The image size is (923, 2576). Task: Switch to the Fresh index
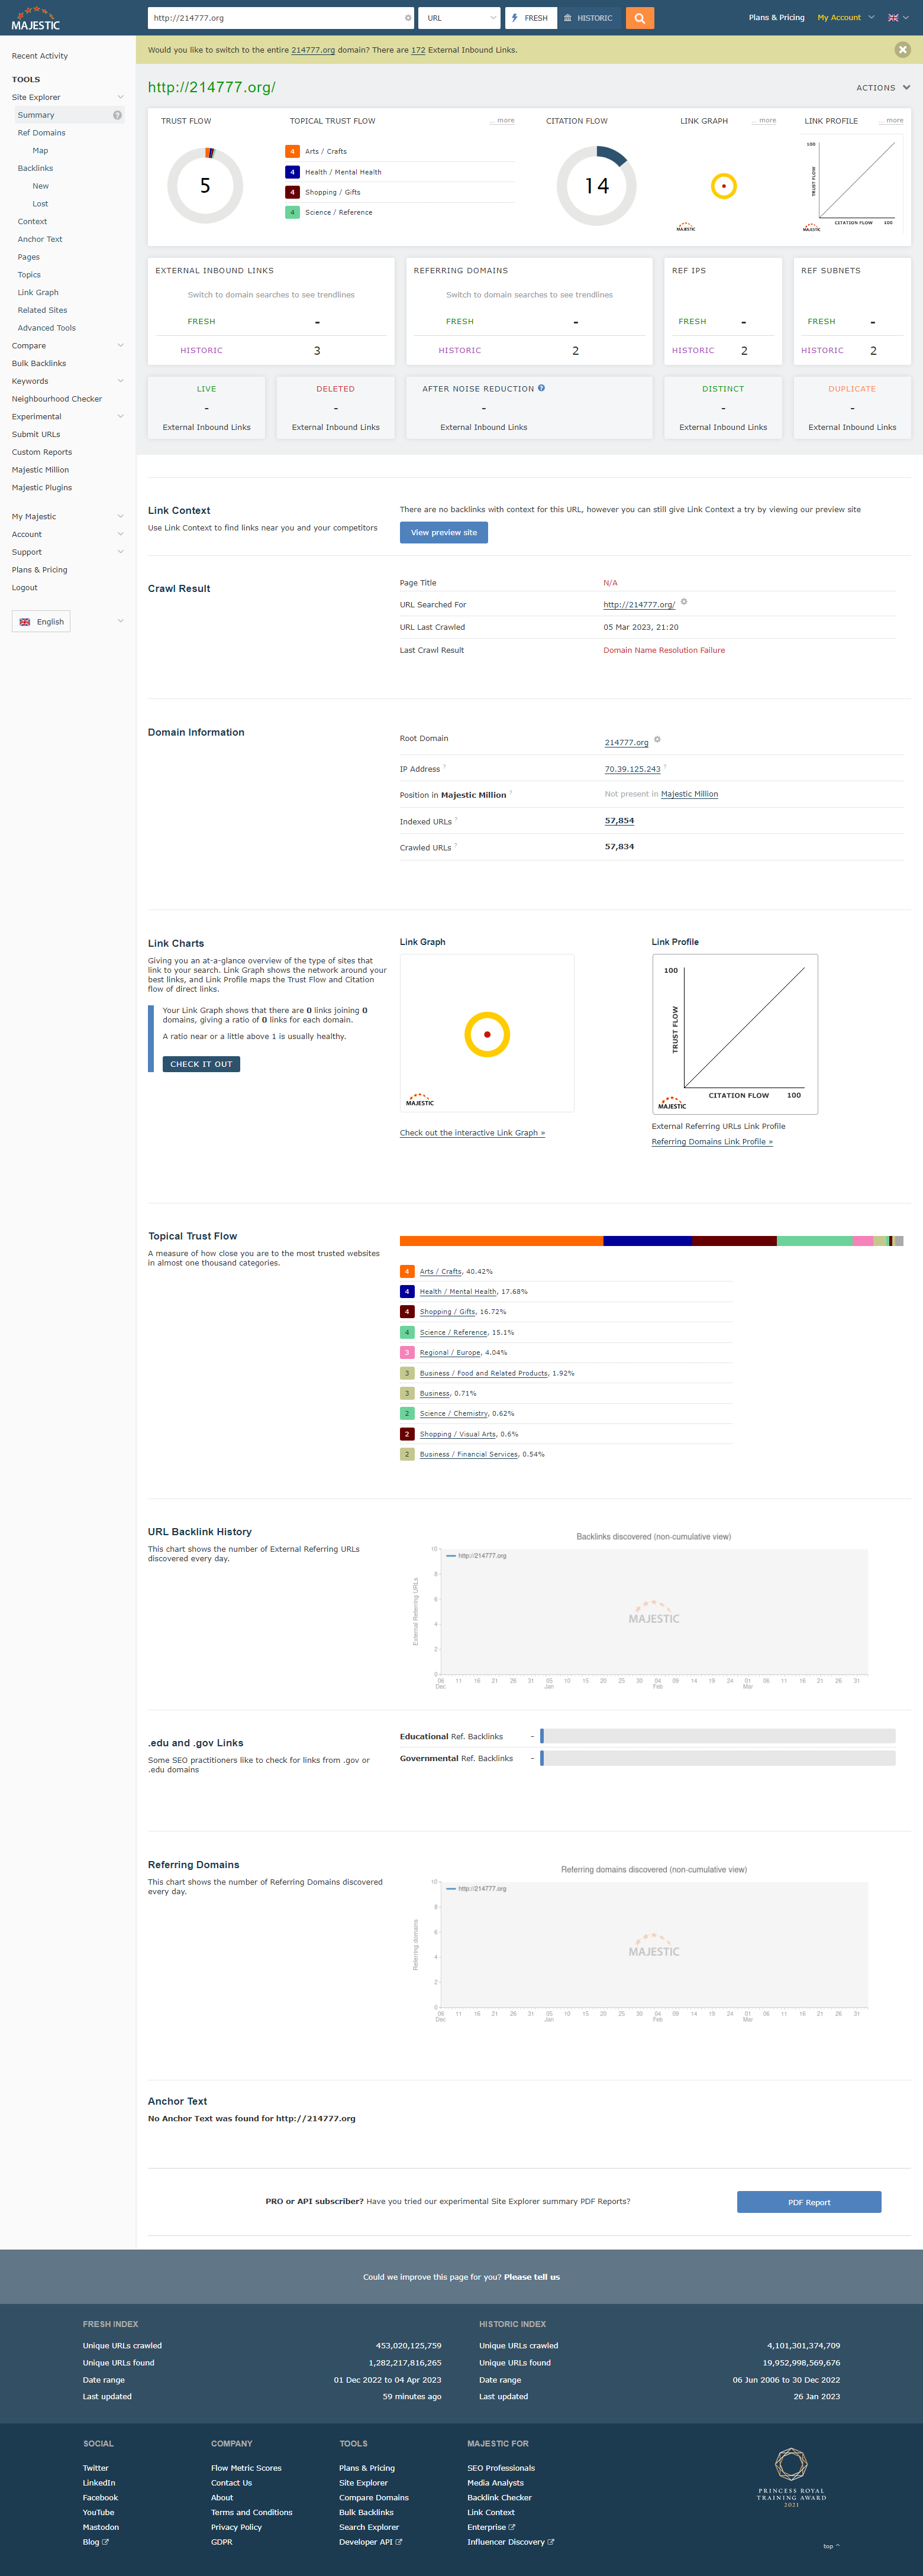(531, 18)
